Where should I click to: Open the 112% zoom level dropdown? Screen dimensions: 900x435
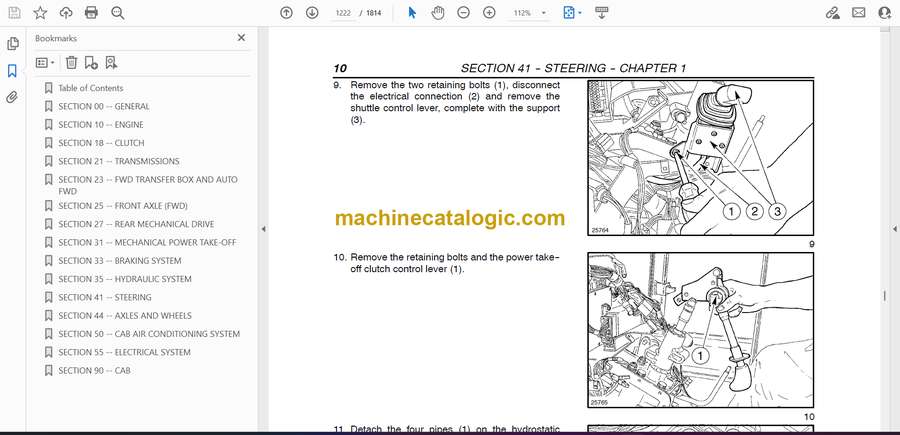526,13
